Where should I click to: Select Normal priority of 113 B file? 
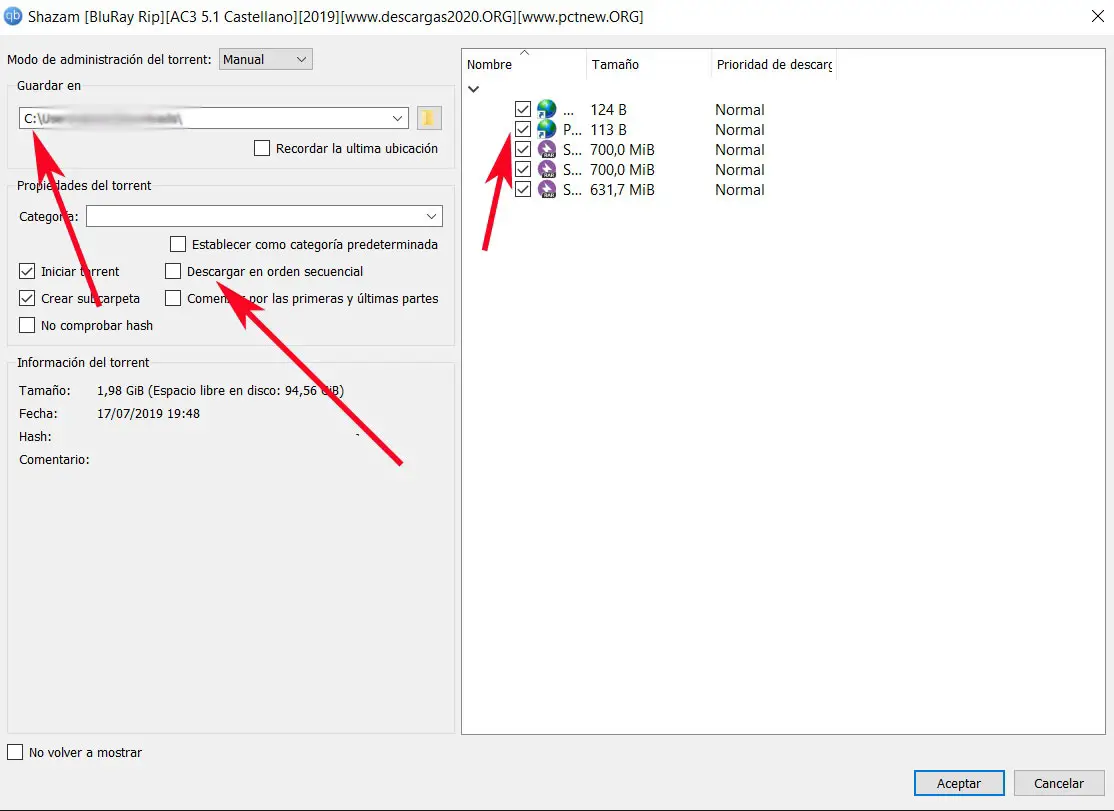tap(740, 129)
